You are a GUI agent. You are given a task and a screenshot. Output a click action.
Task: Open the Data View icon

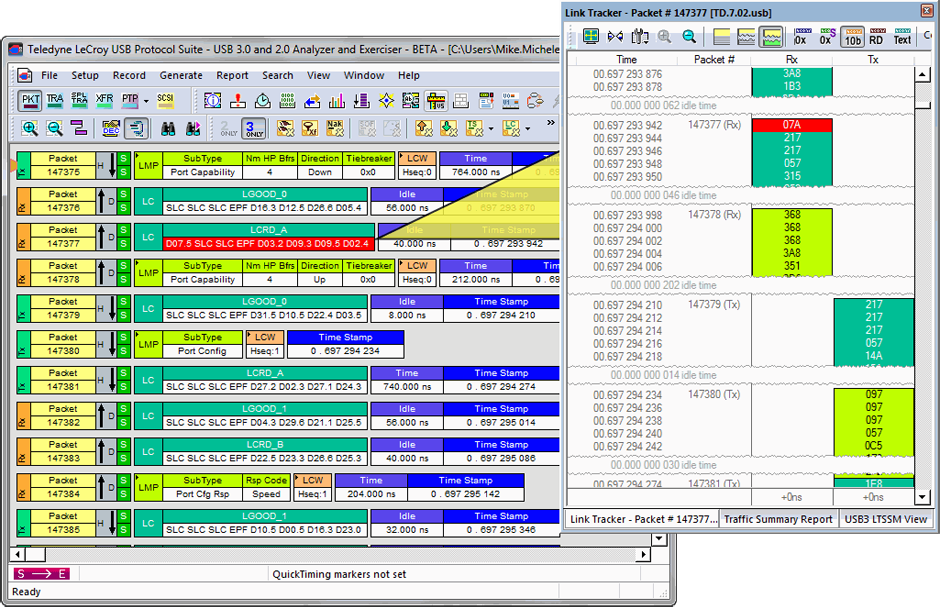point(287,101)
